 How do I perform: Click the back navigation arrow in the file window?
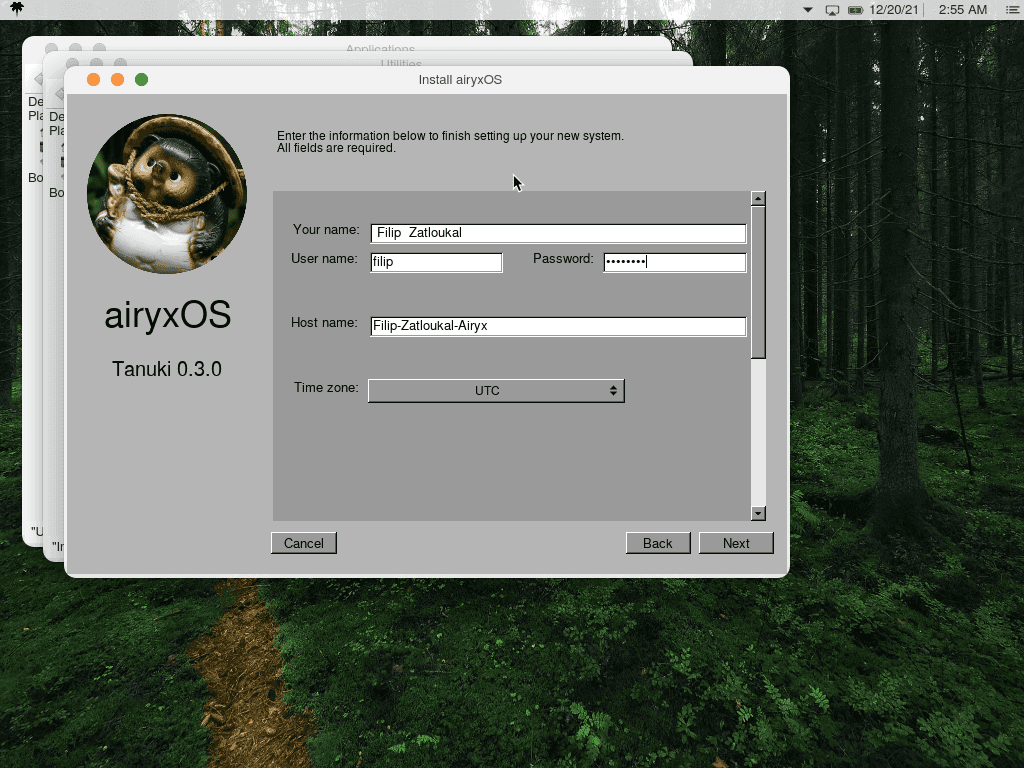(x=39, y=80)
